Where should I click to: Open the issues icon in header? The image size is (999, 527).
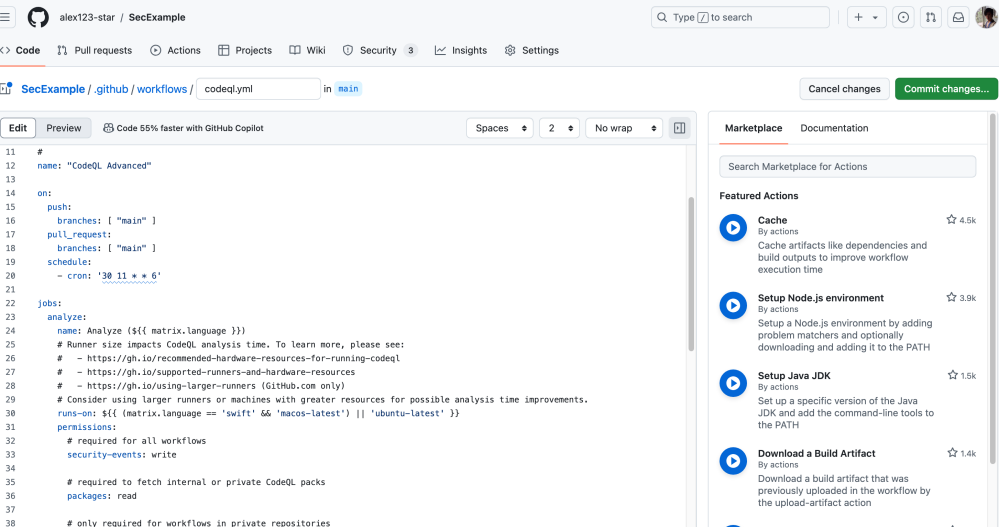903,17
